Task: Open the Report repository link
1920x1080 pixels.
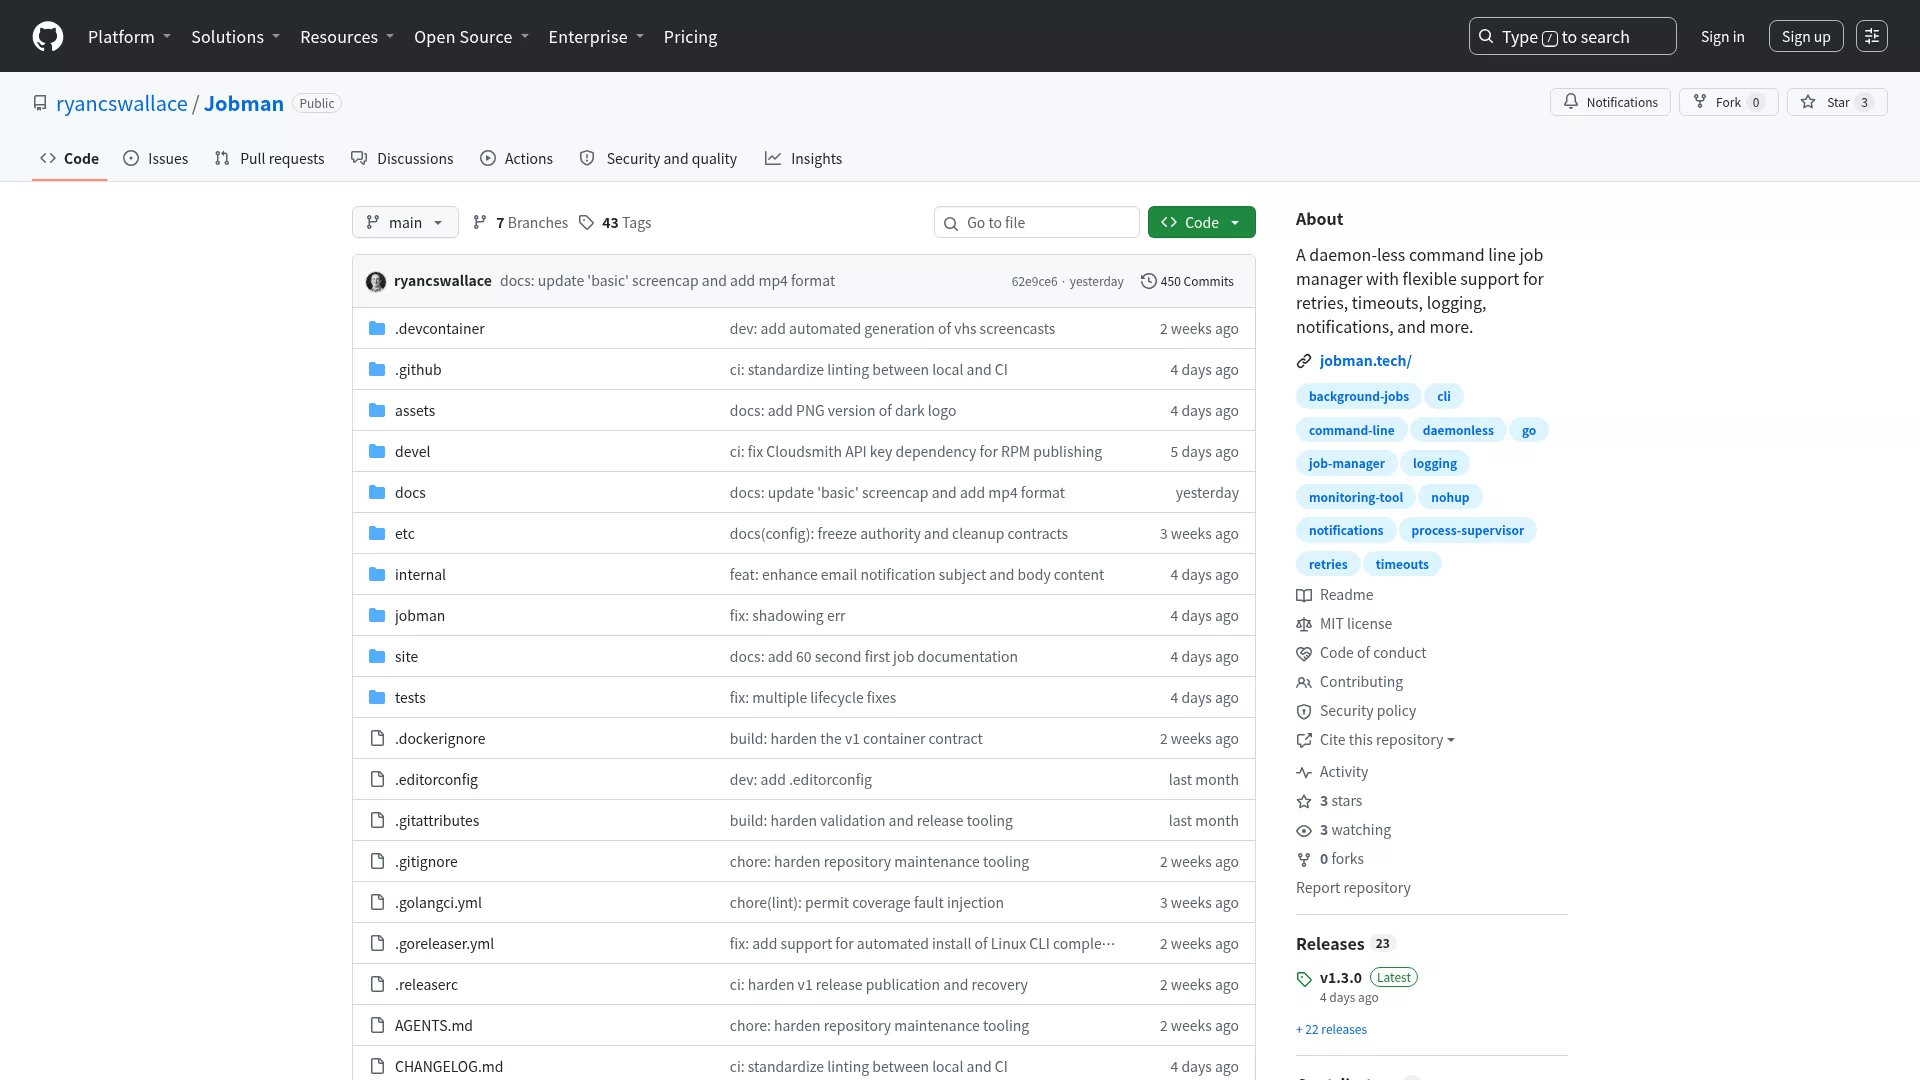Action: pyautogui.click(x=1353, y=888)
